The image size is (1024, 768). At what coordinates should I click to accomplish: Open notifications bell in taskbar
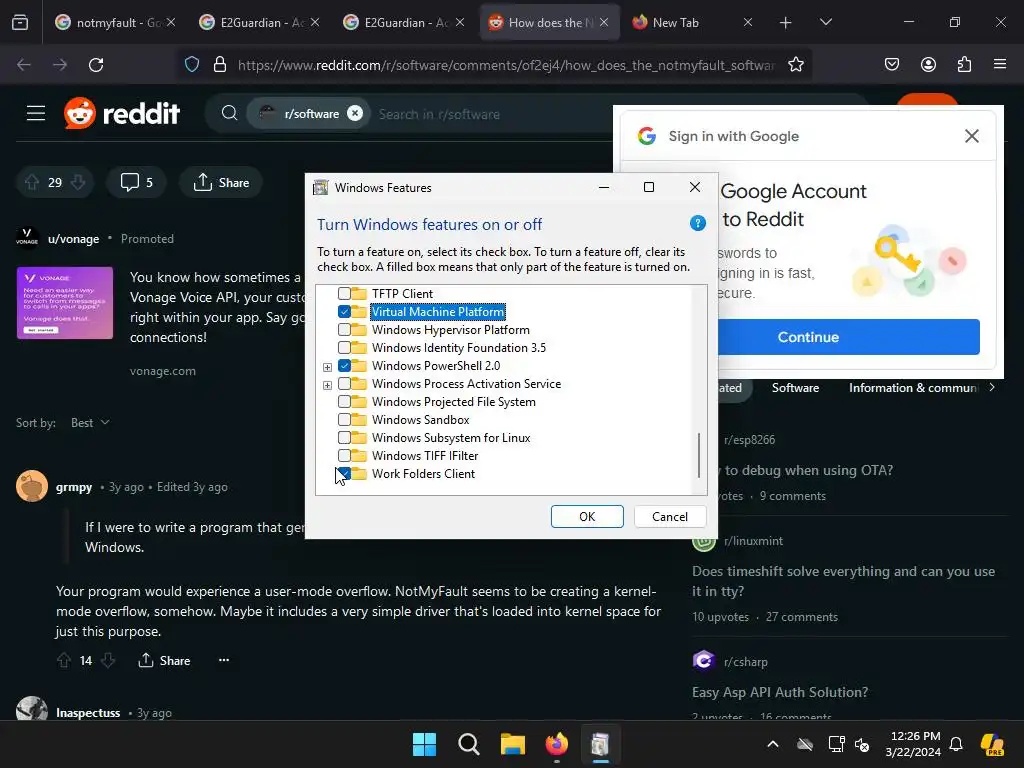[956, 744]
